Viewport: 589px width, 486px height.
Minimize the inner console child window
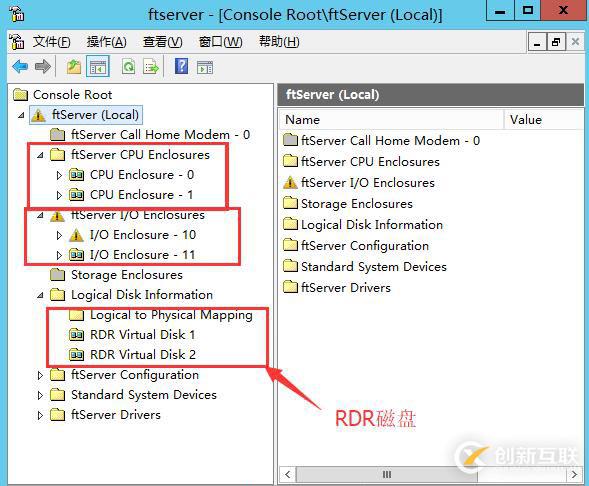(537, 42)
